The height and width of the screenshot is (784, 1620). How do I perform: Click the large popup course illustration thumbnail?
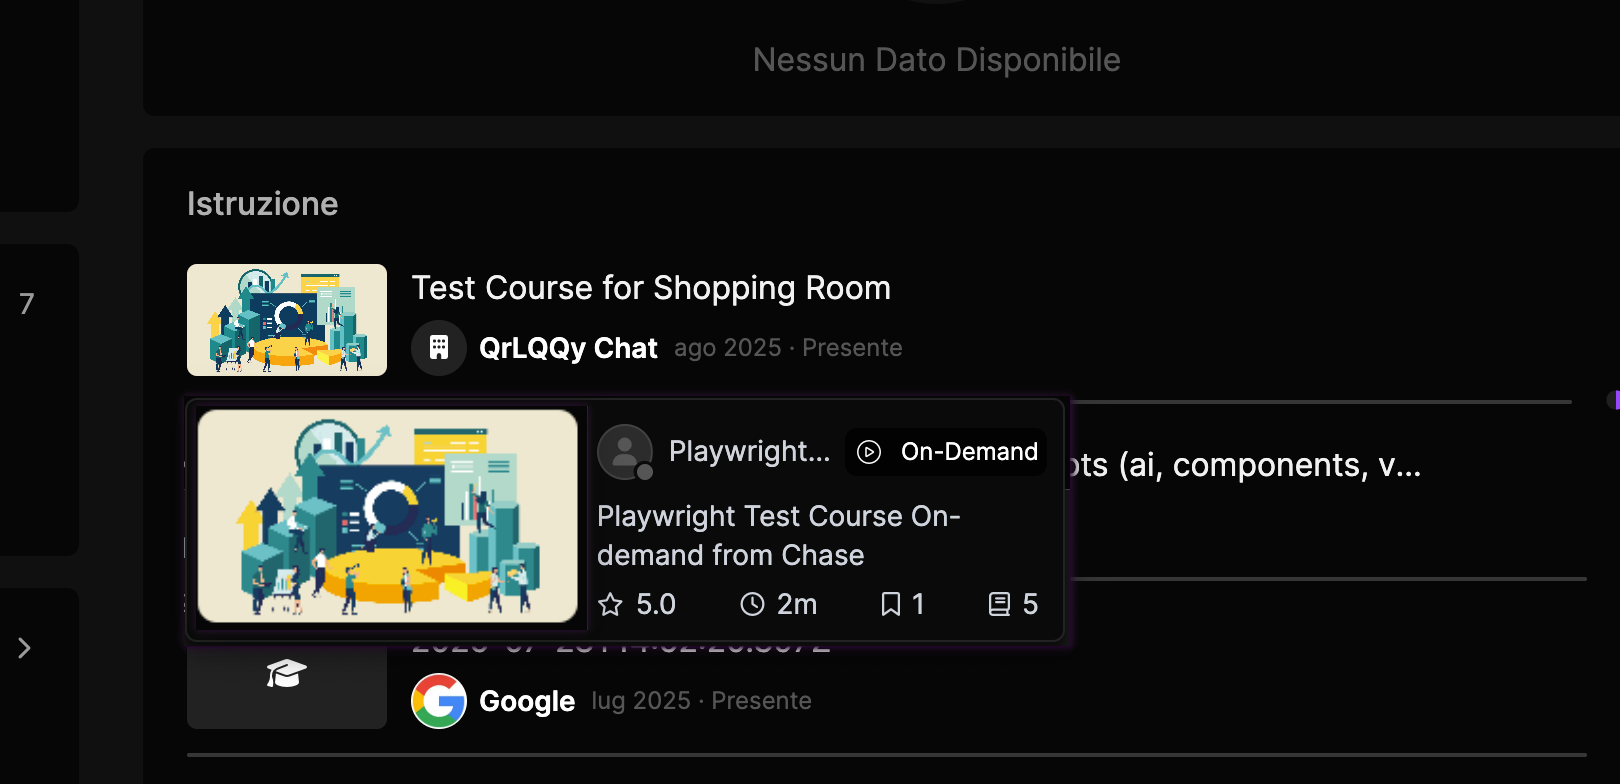[x=388, y=516]
